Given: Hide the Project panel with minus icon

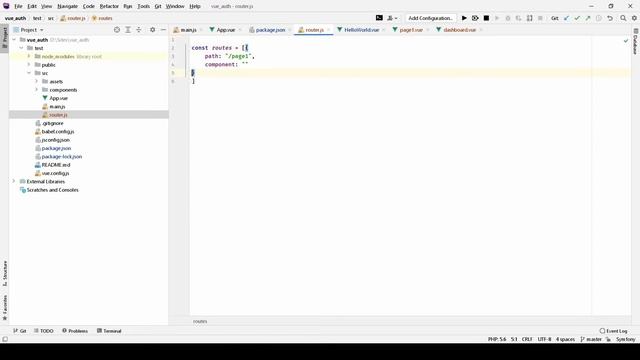Looking at the screenshot, I should coord(163,30).
